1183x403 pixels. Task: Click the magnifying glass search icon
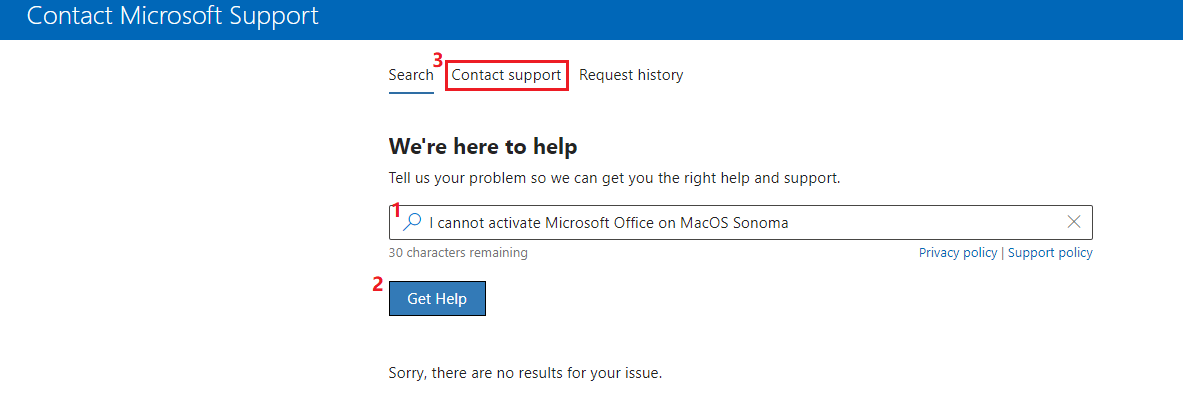[x=412, y=223]
